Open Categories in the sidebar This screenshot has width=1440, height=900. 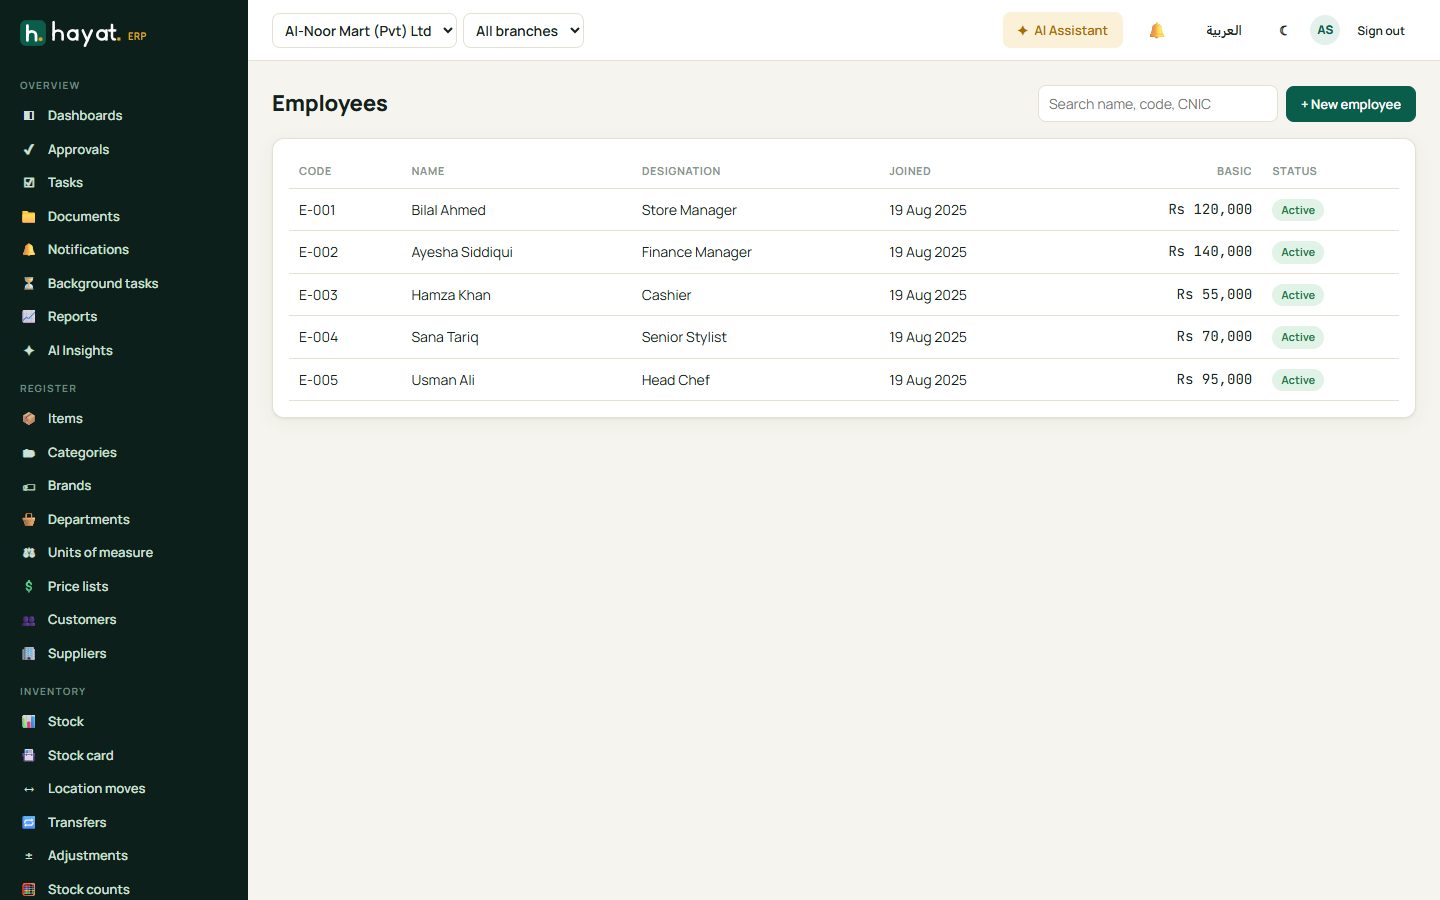click(82, 453)
